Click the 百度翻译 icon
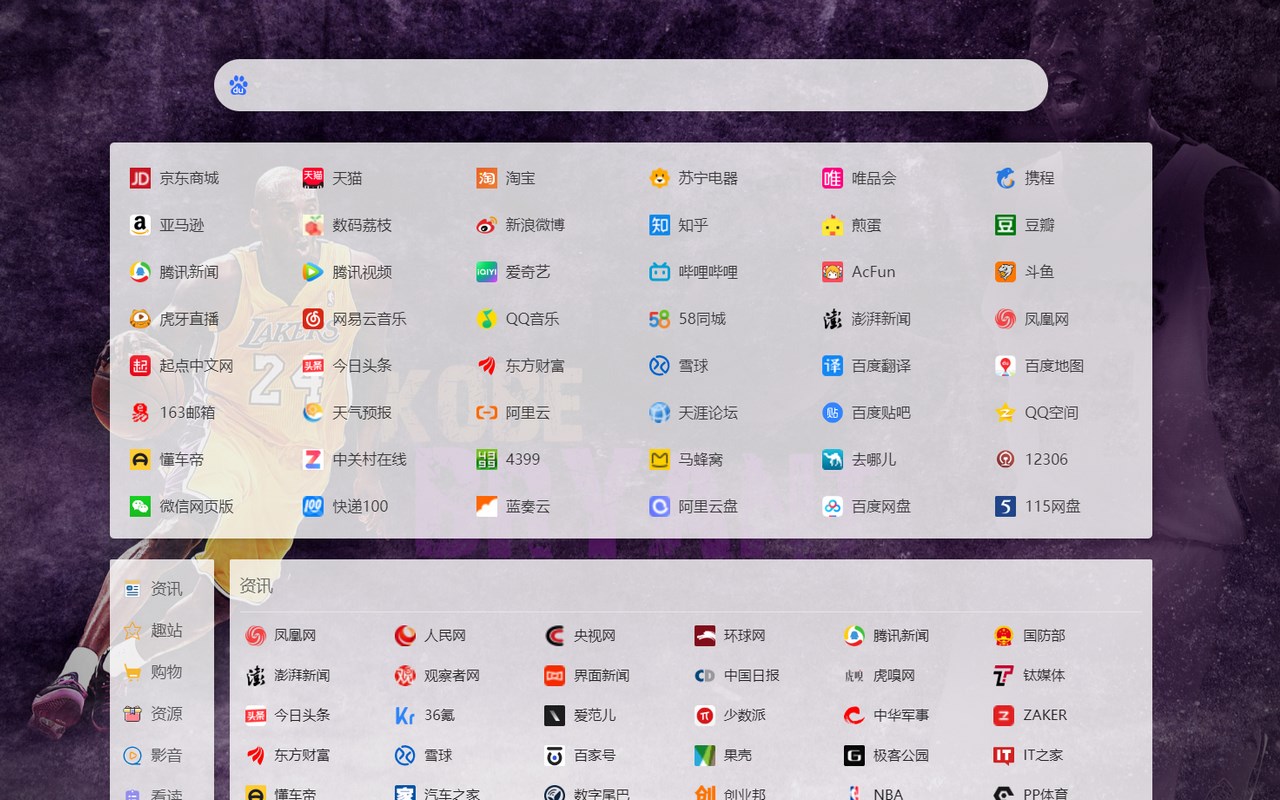The image size is (1280, 800). point(832,366)
